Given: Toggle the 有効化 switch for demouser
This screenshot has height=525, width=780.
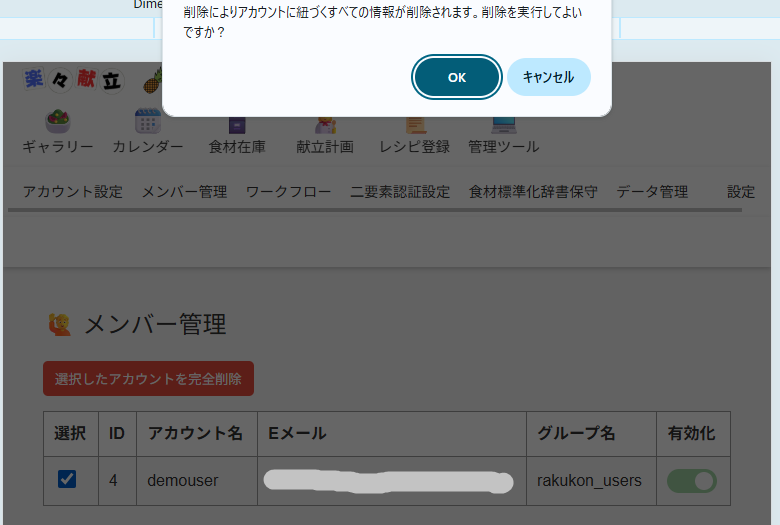Looking at the screenshot, I should (692, 481).
